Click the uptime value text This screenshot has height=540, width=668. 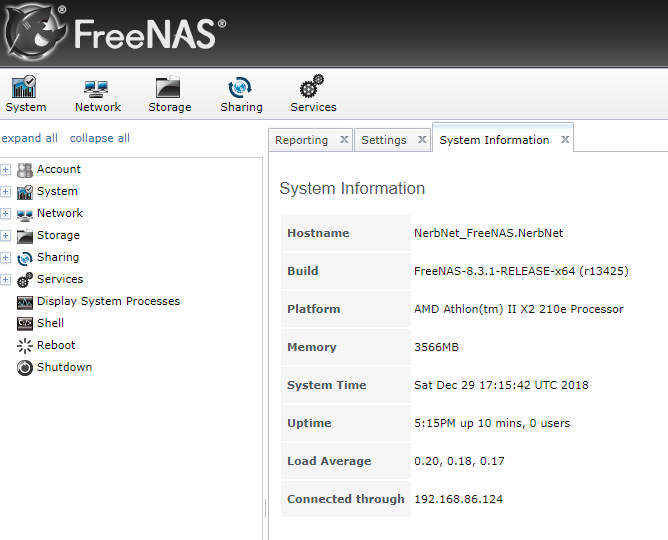pos(492,423)
